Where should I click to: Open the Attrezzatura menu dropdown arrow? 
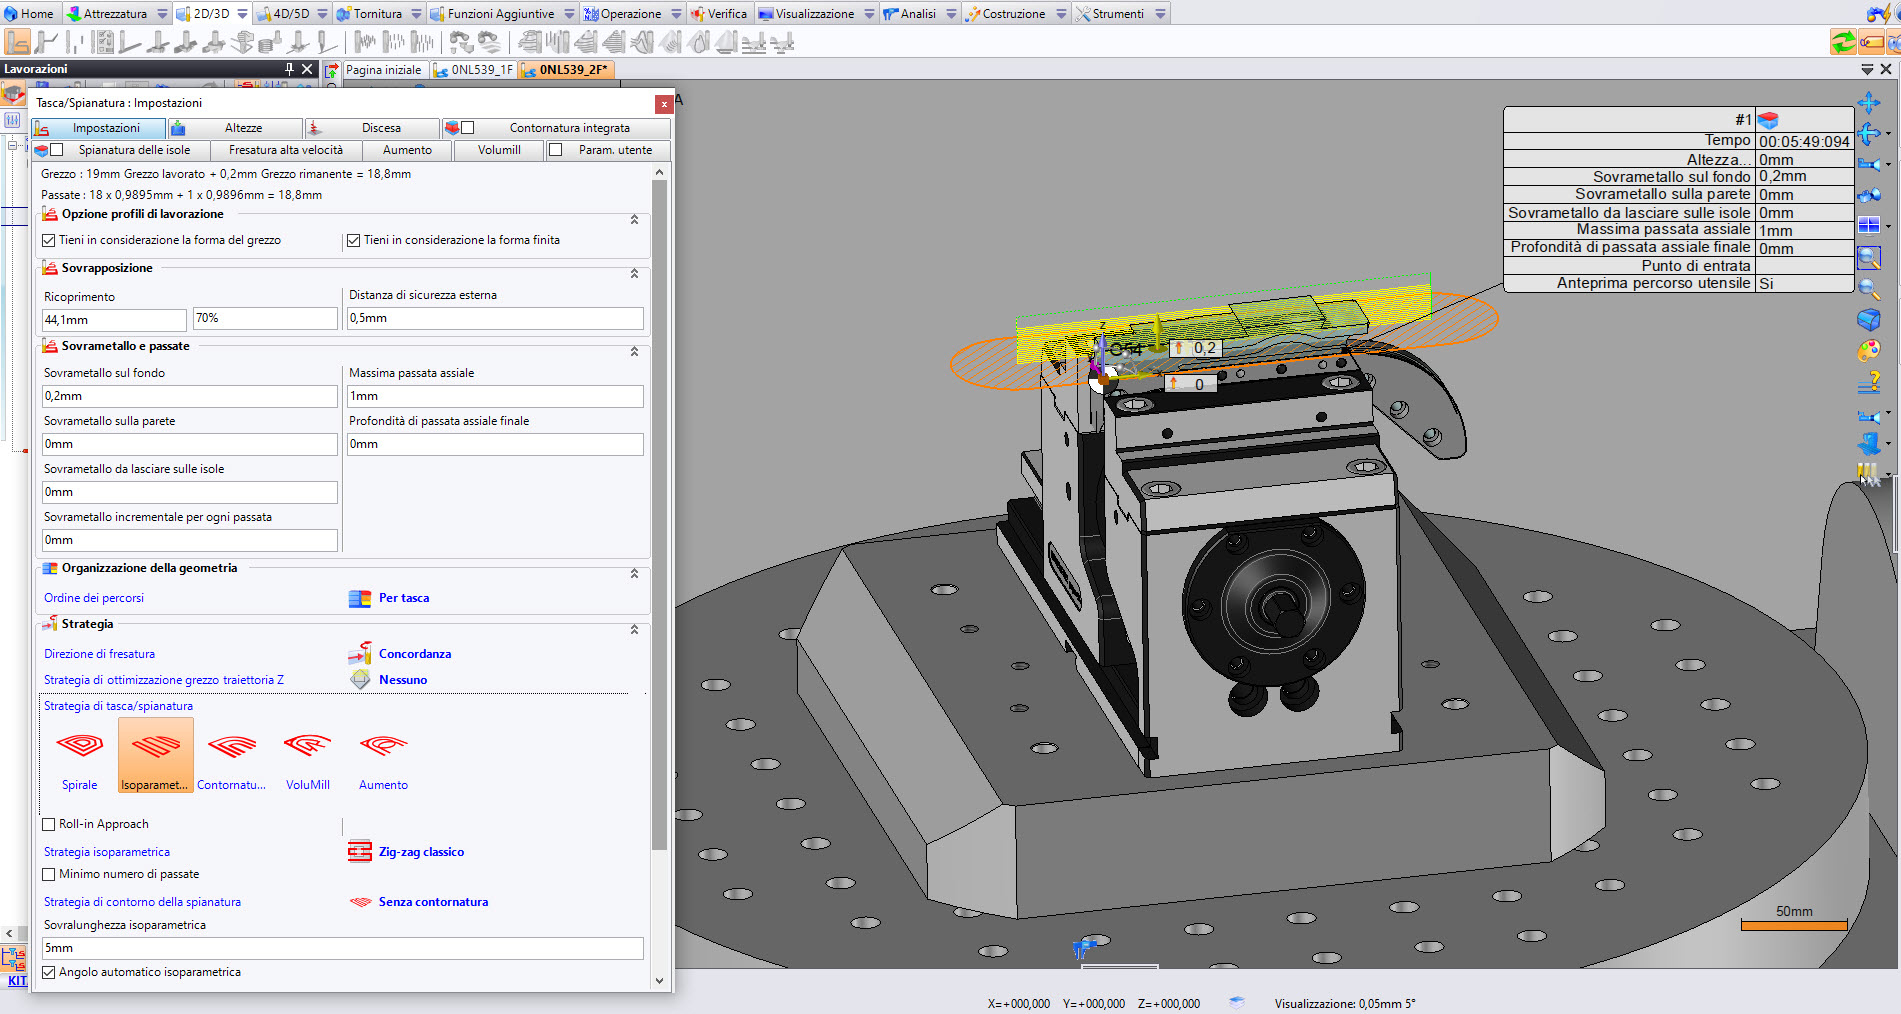[162, 14]
